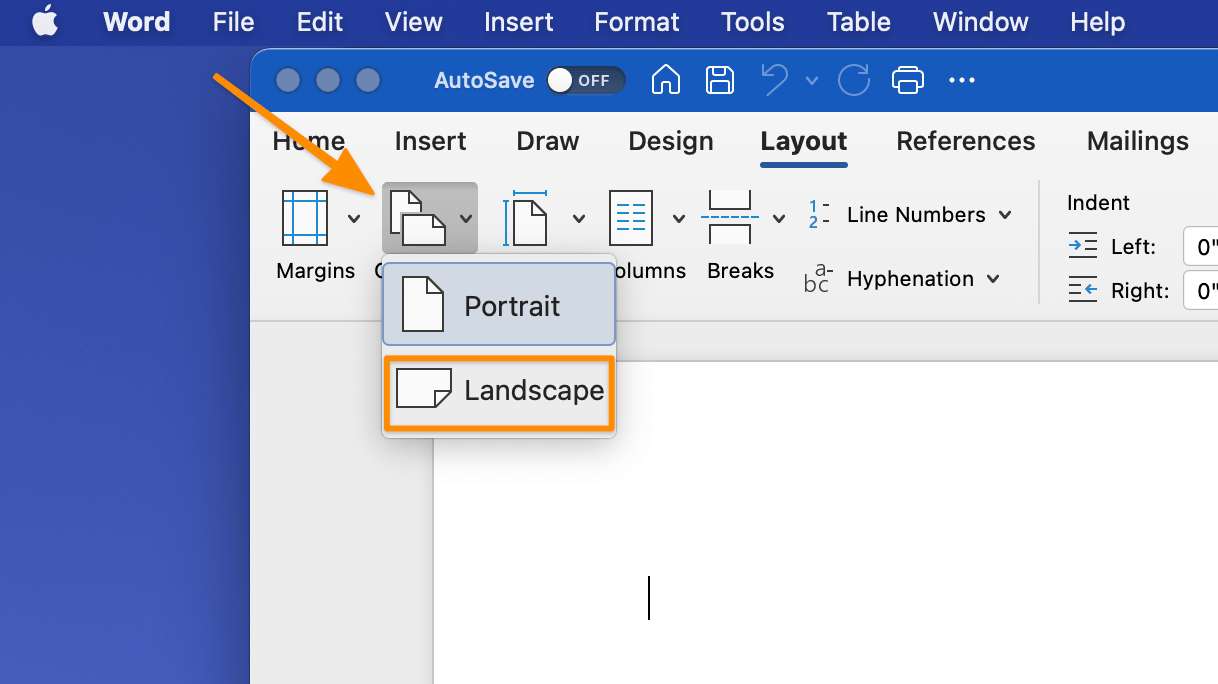Screen dimensions: 1218x684
Task: Open the Hyphenation dropdown
Action: [x=902, y=279]
